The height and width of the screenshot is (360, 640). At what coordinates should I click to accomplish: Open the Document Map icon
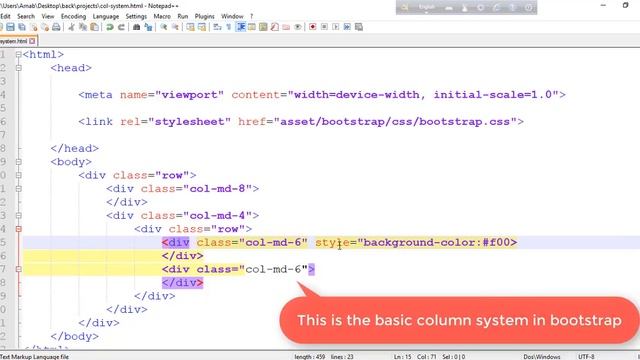coord(263,27)
